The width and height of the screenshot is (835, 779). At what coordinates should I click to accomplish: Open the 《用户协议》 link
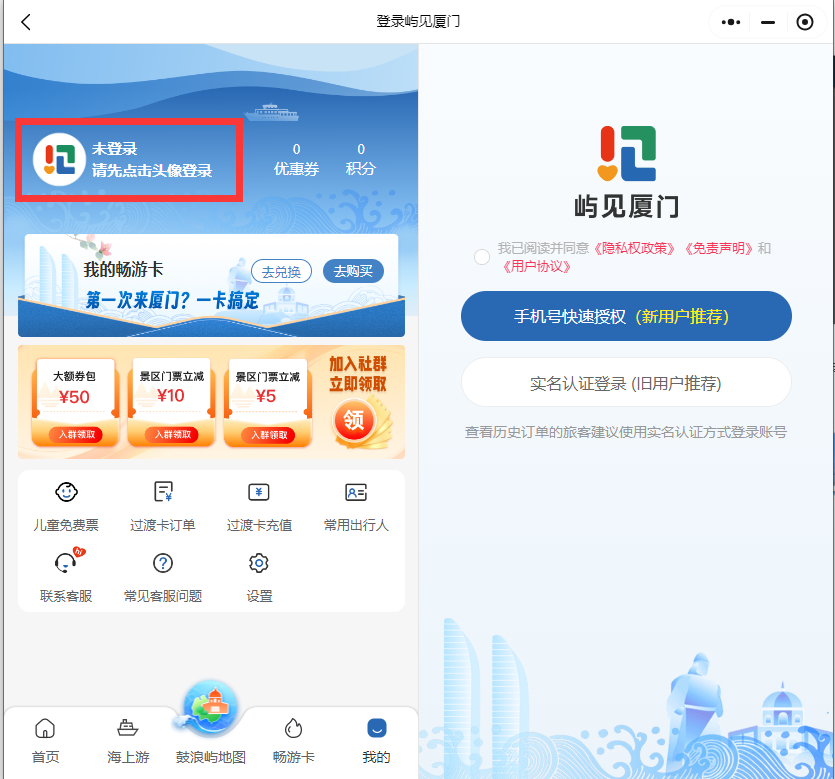[536, 266]
